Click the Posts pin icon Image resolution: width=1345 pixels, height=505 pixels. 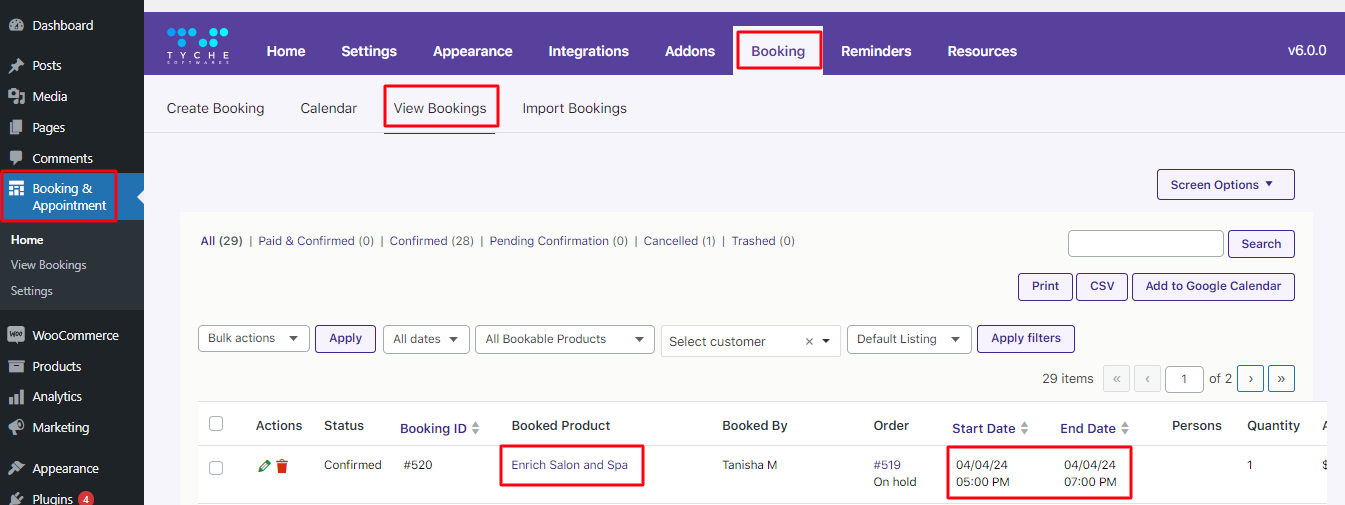(x=16, y=65)
